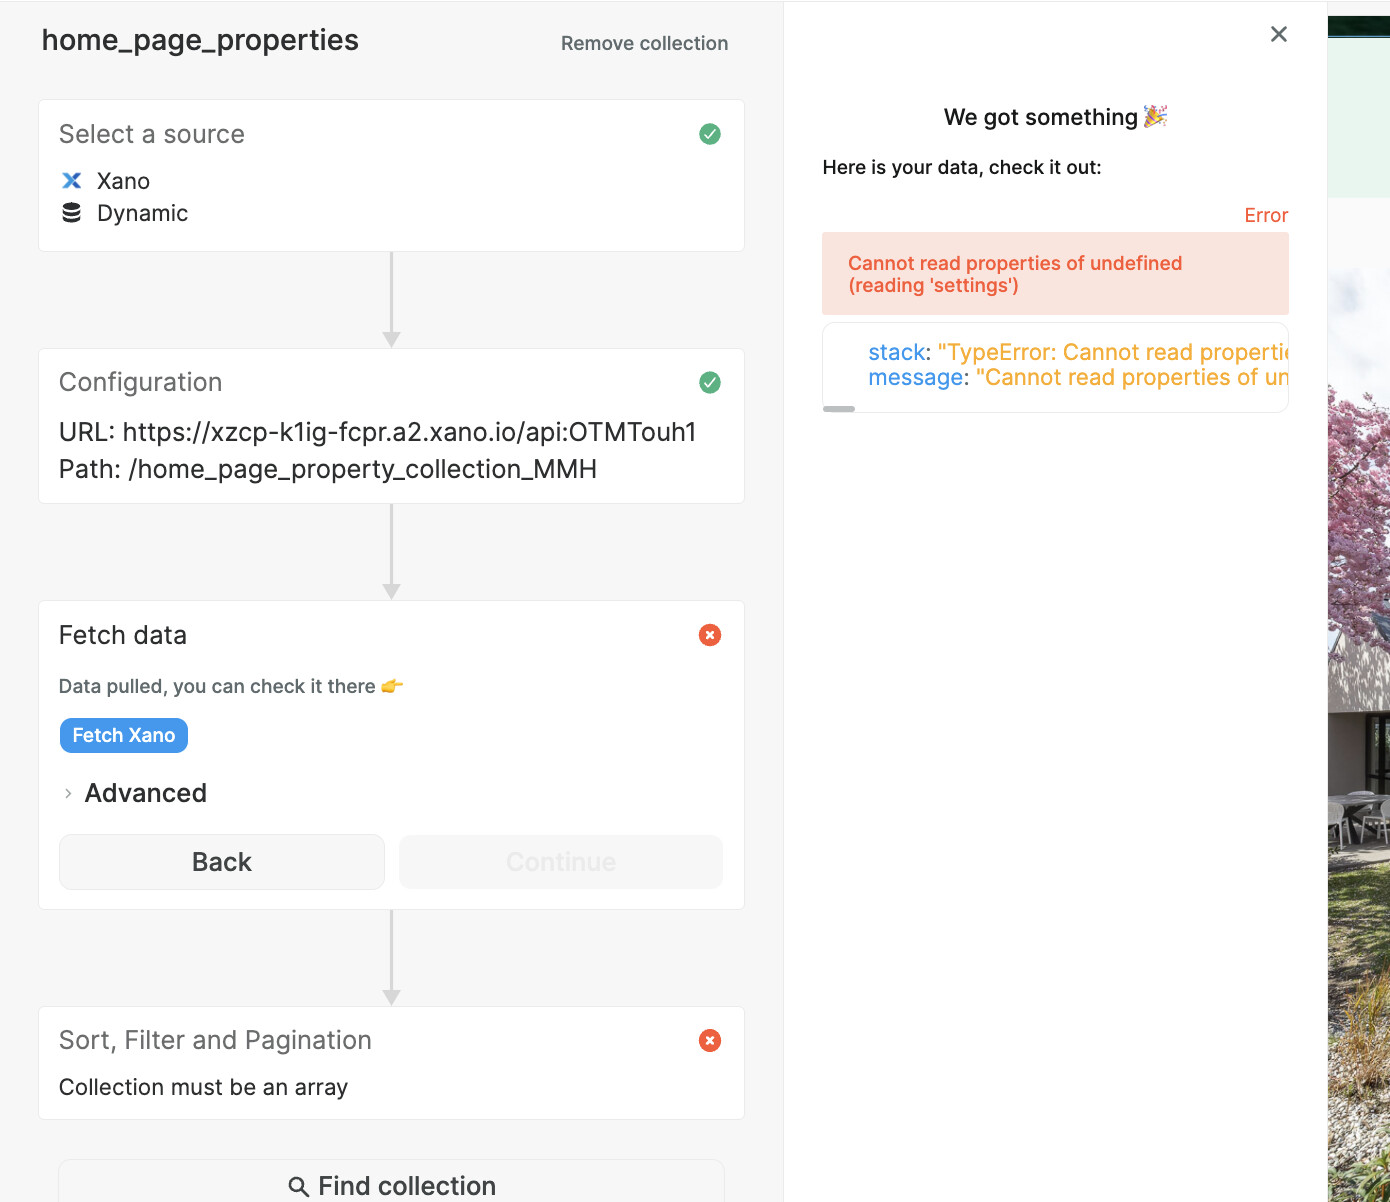1390x1202 pixels.
Task: Click the red error icon on Sort, Filter and Pagination
Action: point(710,1040)
